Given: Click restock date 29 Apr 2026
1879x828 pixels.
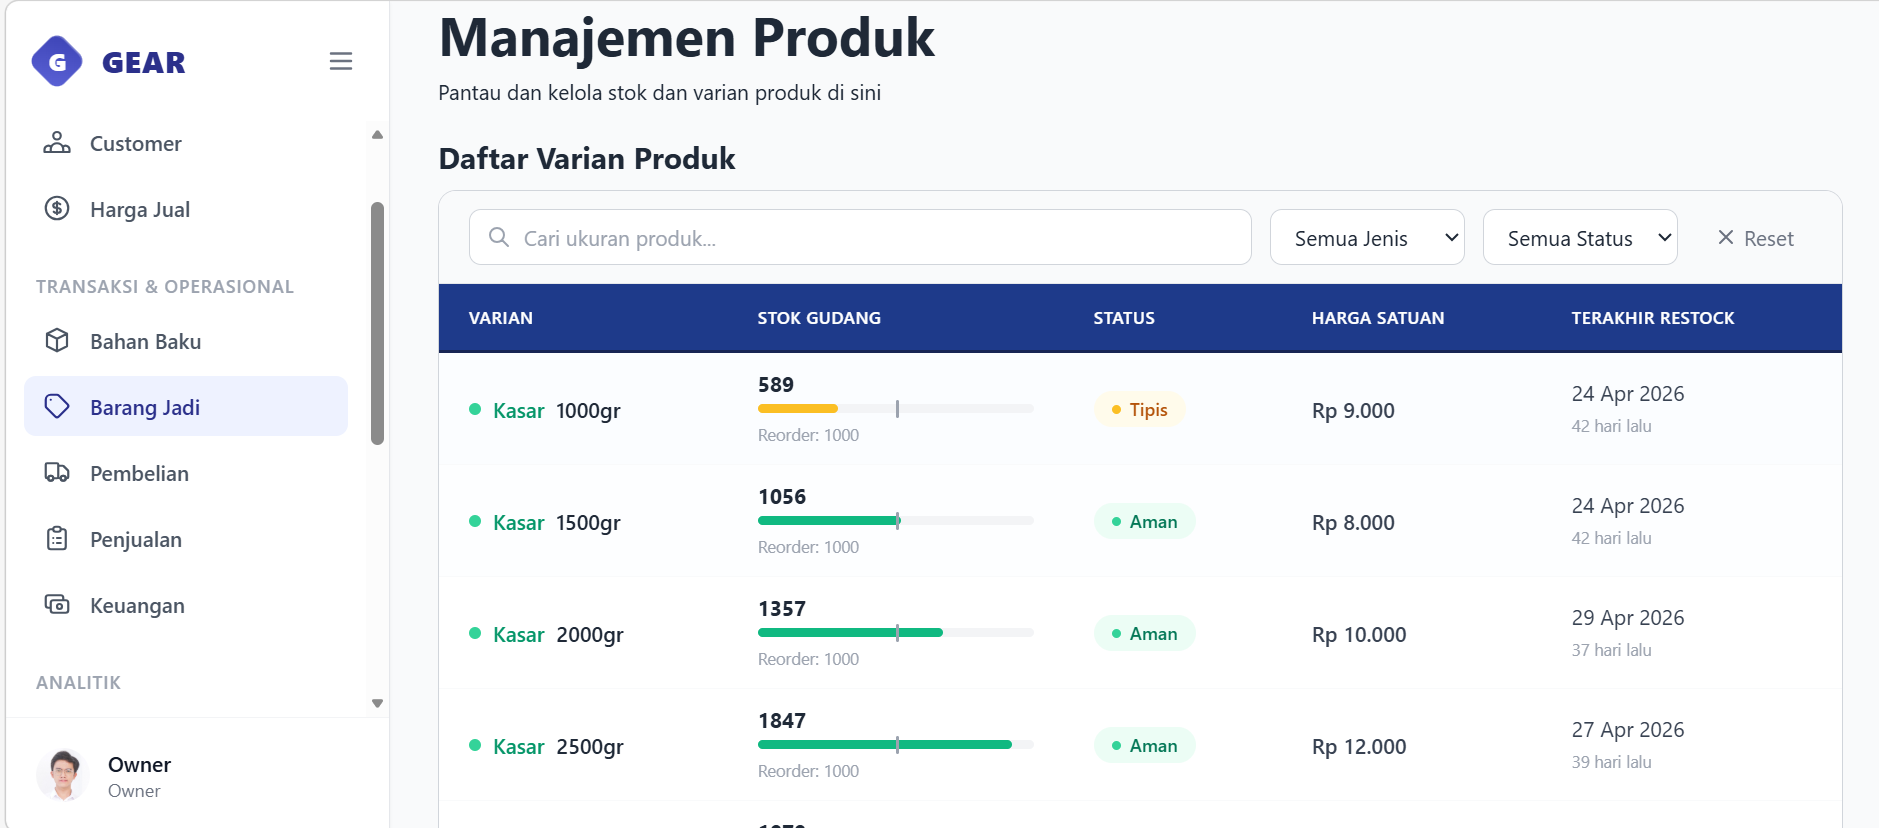Looking at the screenshot, I should tap(1628, 618).
